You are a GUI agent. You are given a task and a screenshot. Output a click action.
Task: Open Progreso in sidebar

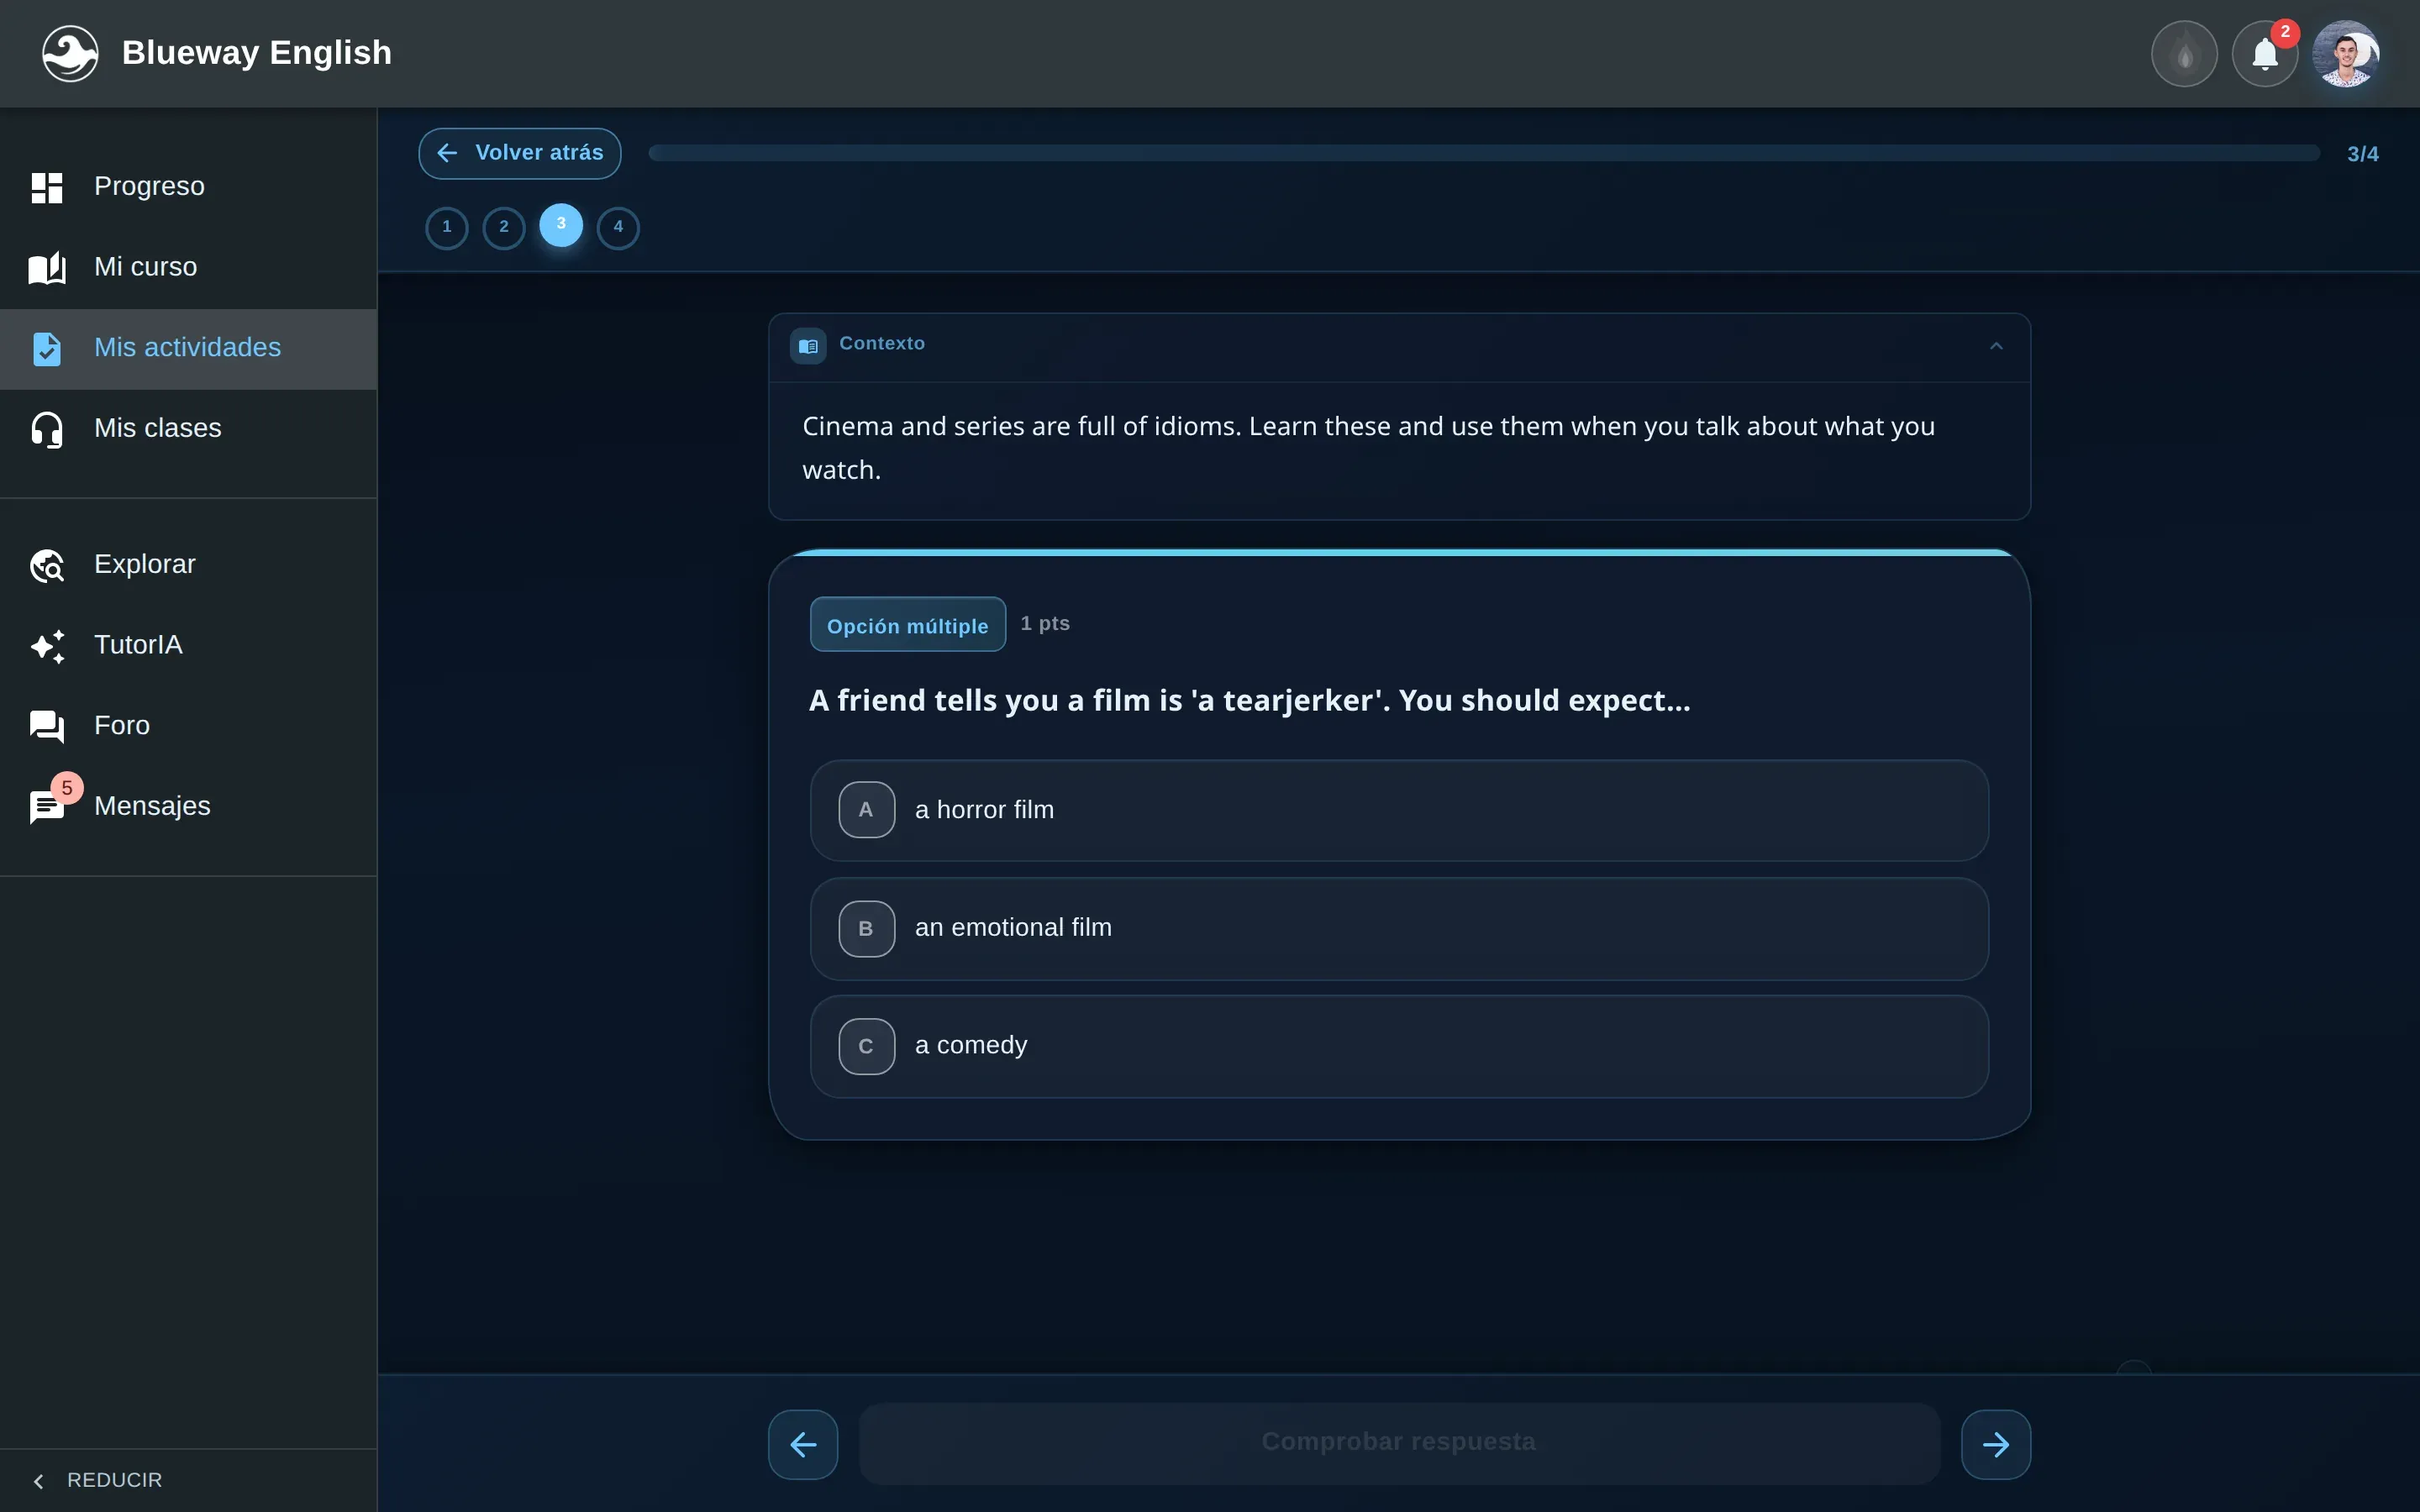188,187
